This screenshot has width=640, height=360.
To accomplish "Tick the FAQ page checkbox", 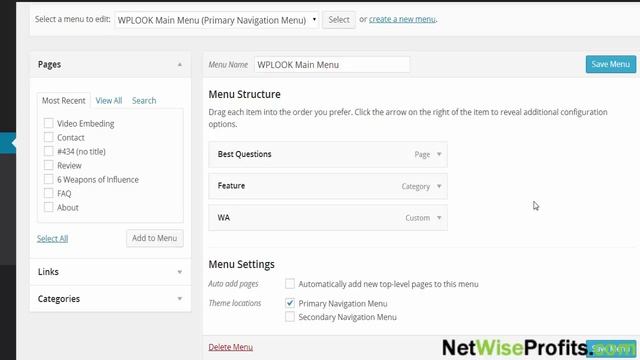I will [x=49, y=193].
